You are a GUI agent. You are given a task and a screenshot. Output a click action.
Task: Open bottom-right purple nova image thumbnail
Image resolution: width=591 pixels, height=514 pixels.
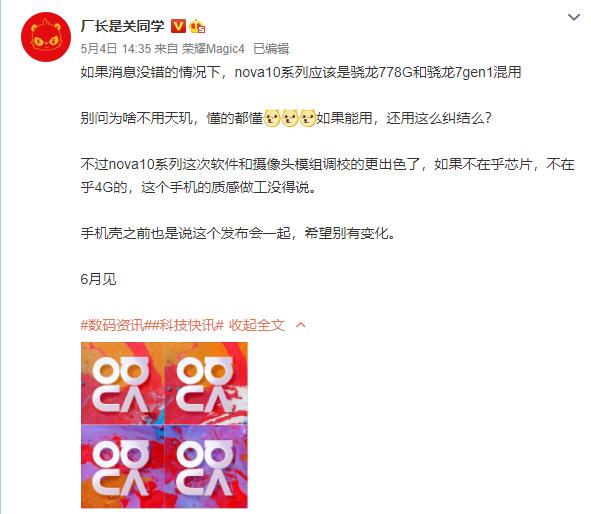[x=206, y=466]
